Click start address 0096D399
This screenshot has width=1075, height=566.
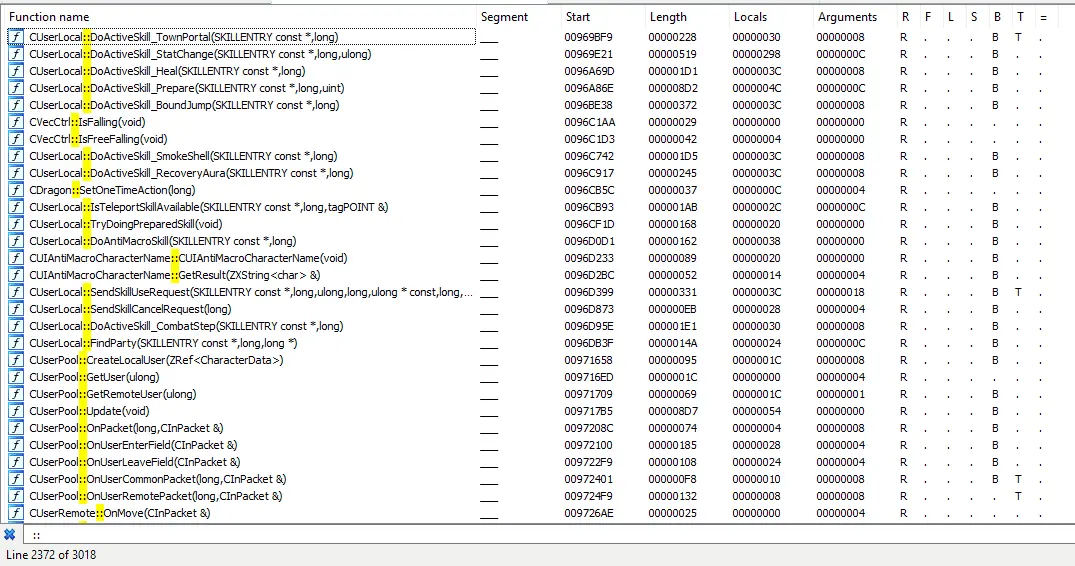[x=589, y=292]
